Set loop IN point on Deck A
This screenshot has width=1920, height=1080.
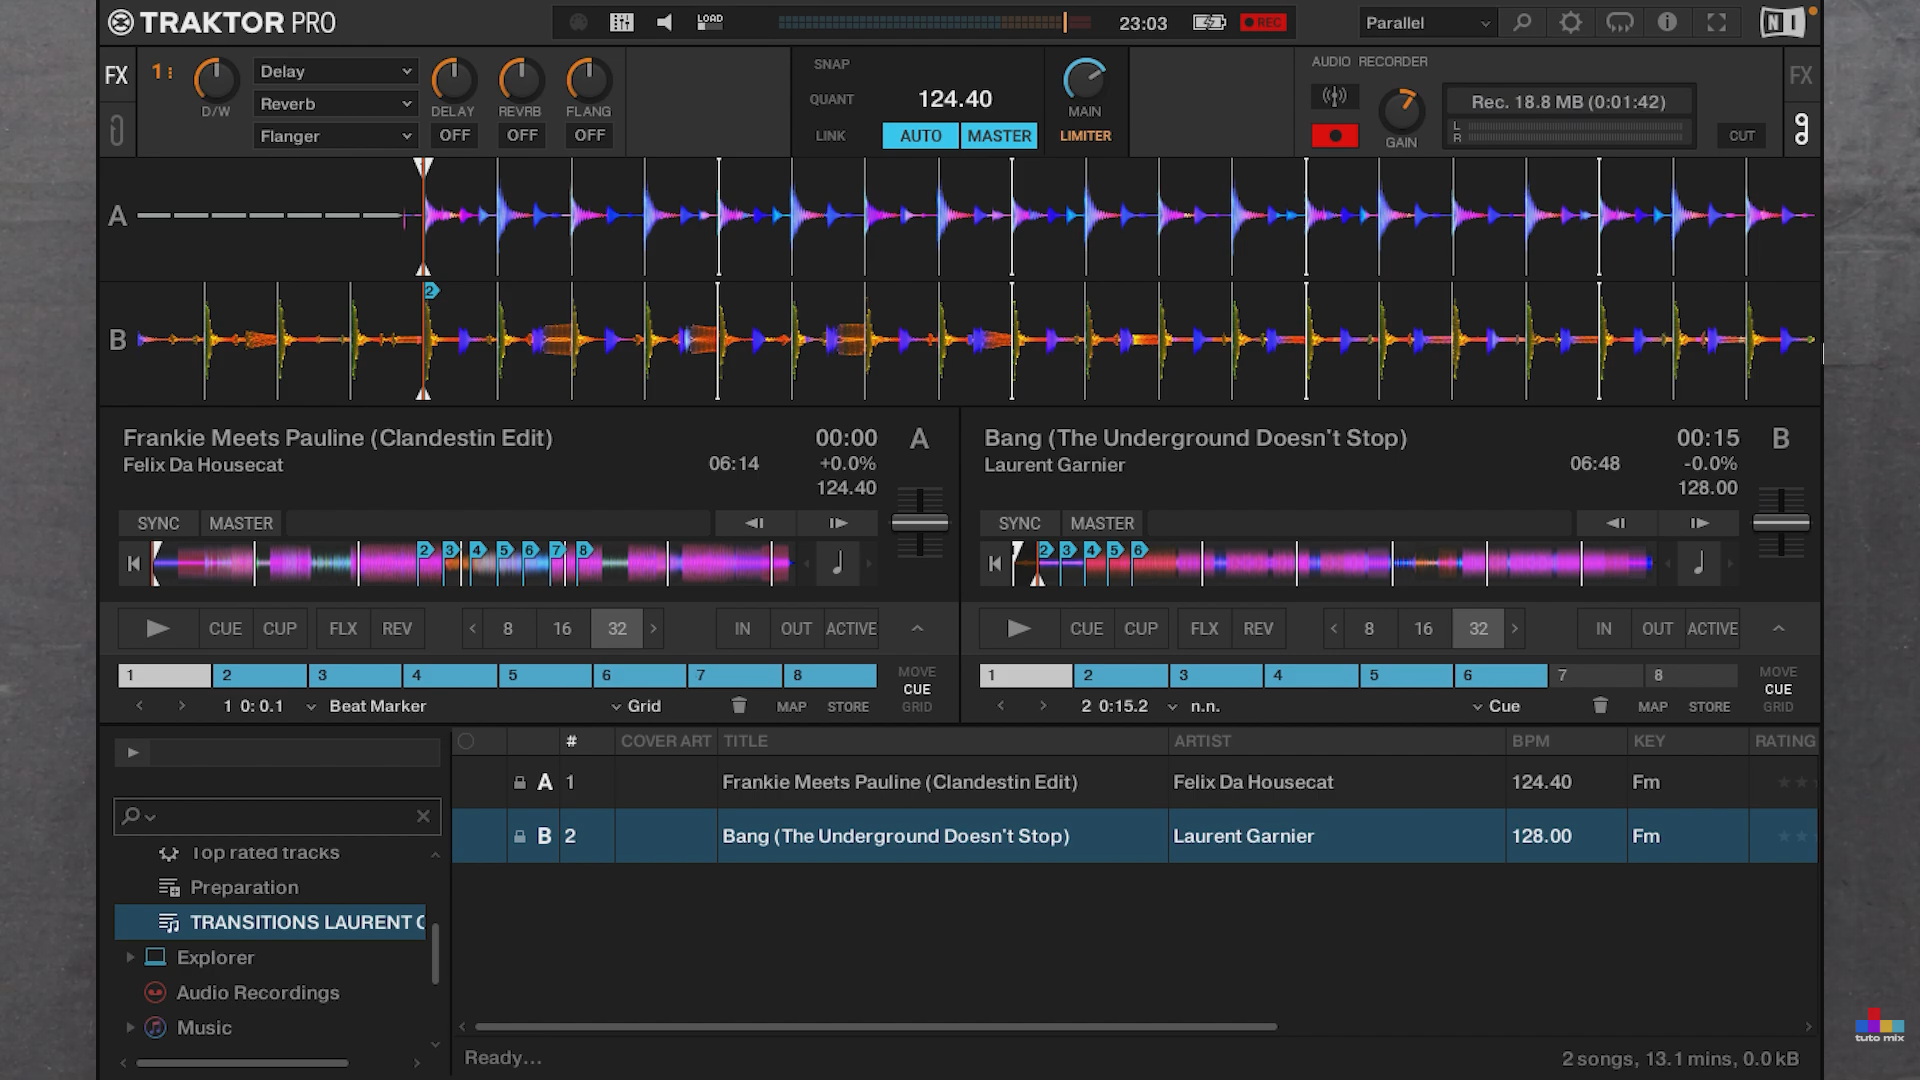(742, 628)
